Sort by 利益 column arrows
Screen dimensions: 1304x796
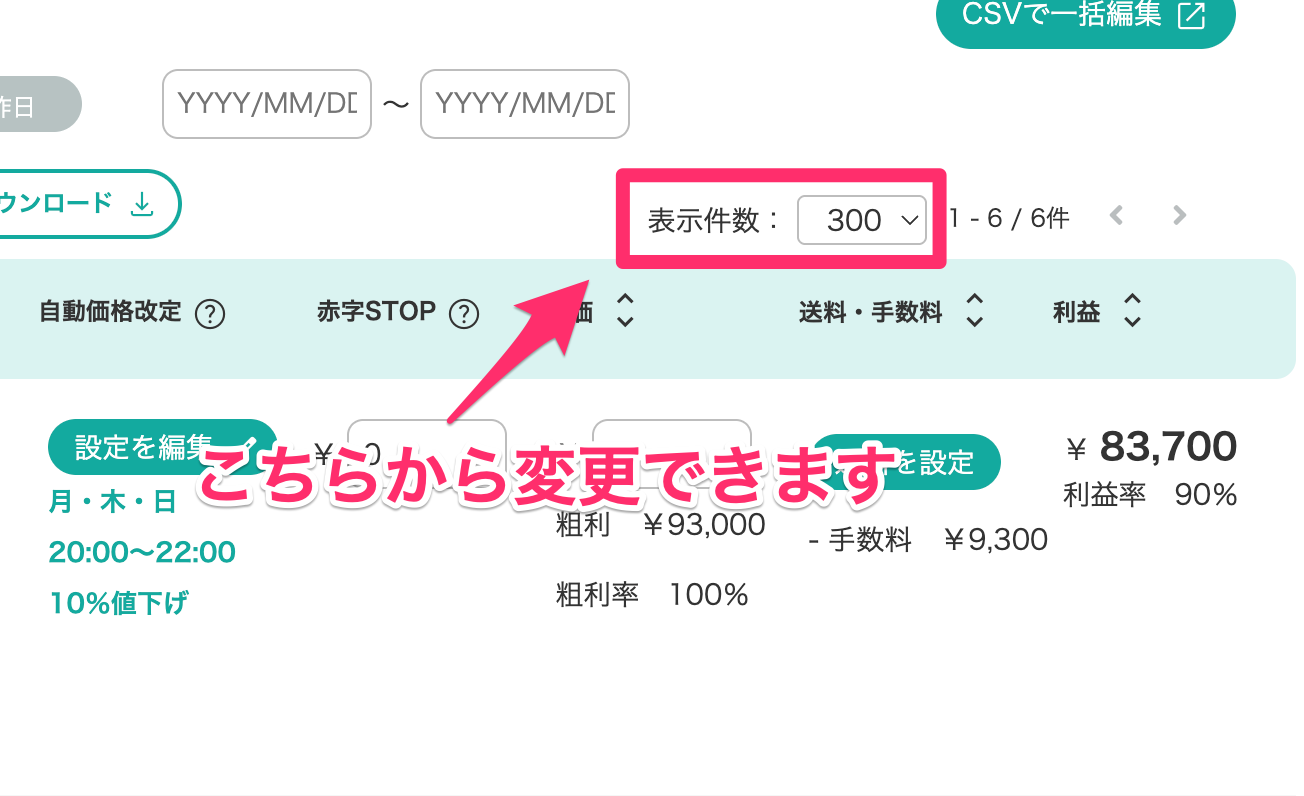pyautogui.click(x=1132, y=311)
